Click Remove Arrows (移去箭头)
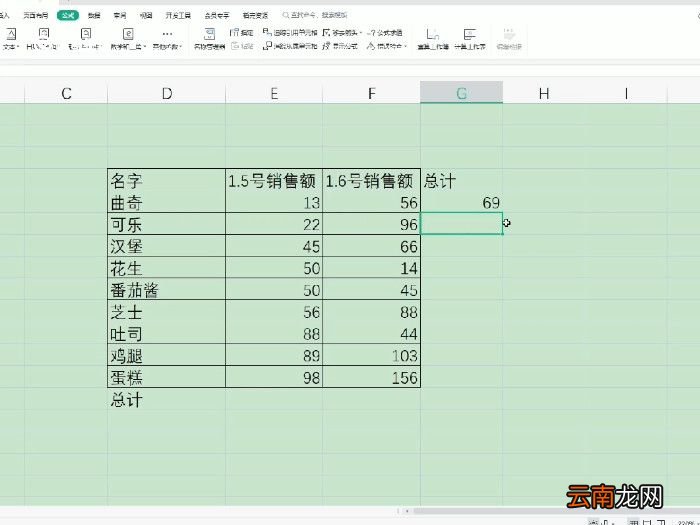 [x=340, y=33]
